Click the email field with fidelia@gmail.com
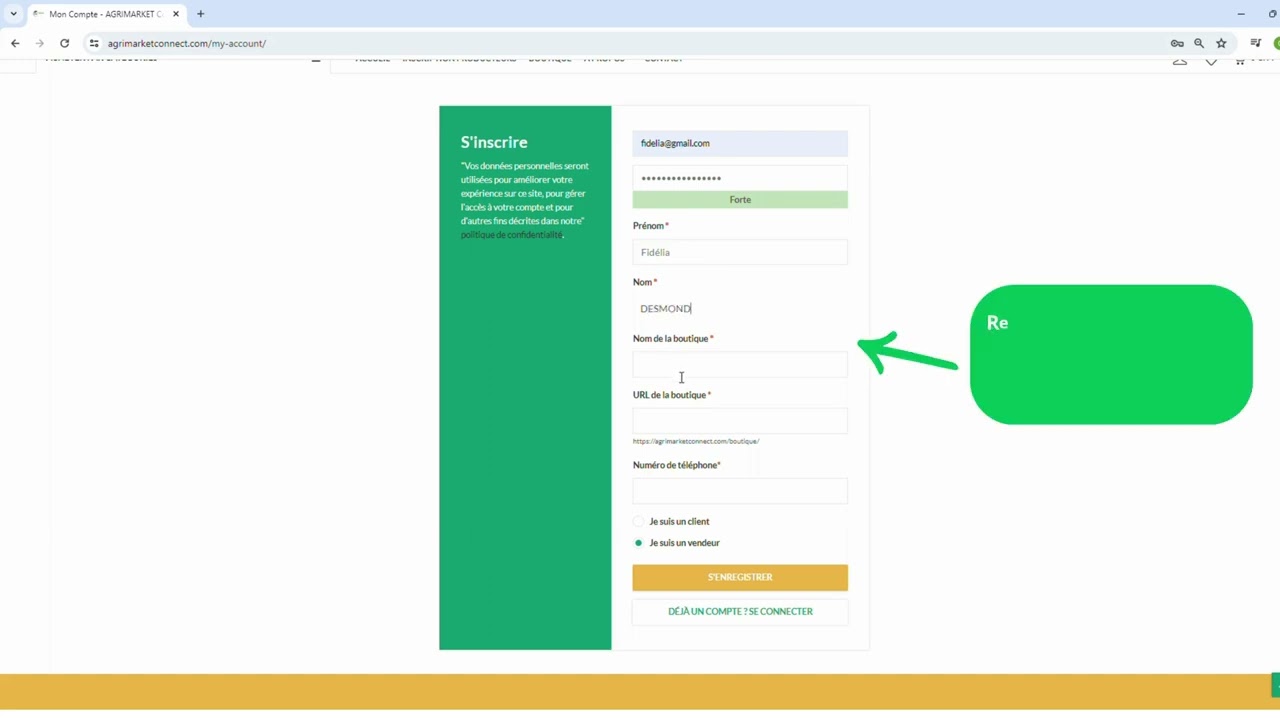Viewport: 1280px width, 720px height. [x=740, y=143]
